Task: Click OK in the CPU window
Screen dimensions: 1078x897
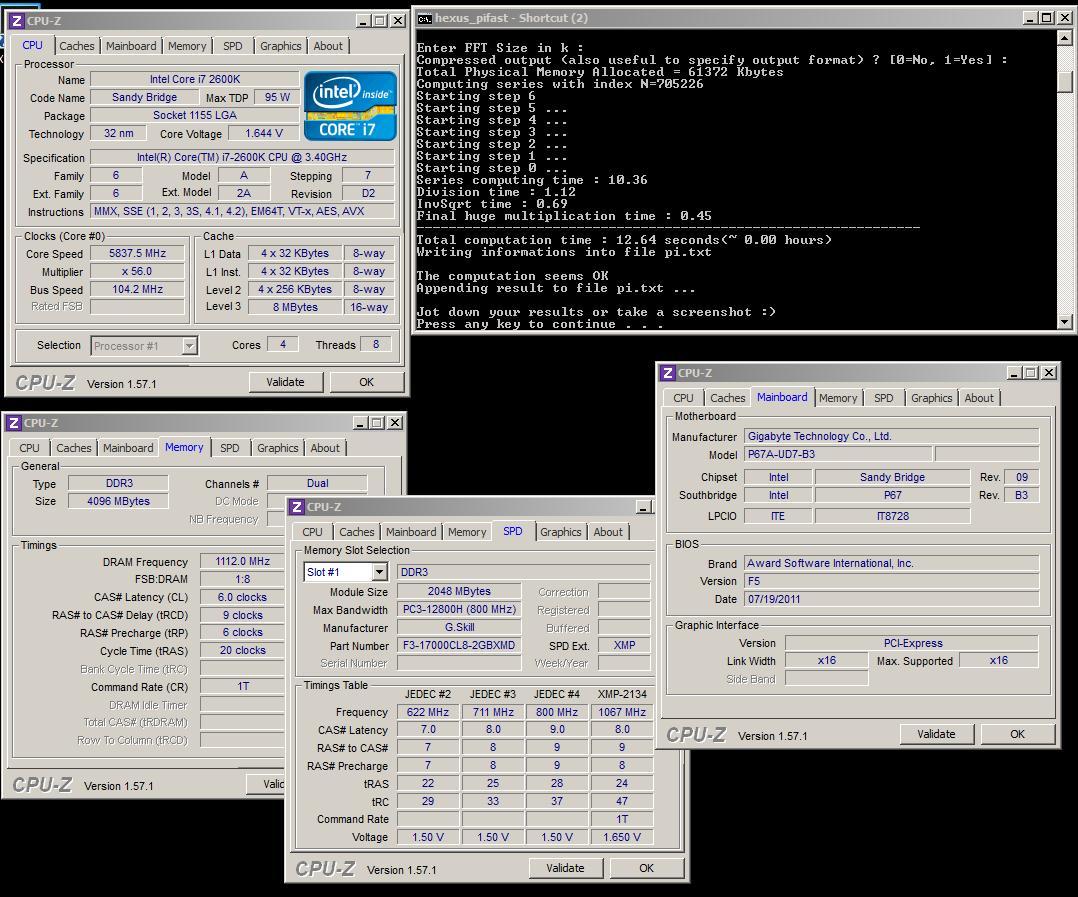Action: tap(366, 382)
